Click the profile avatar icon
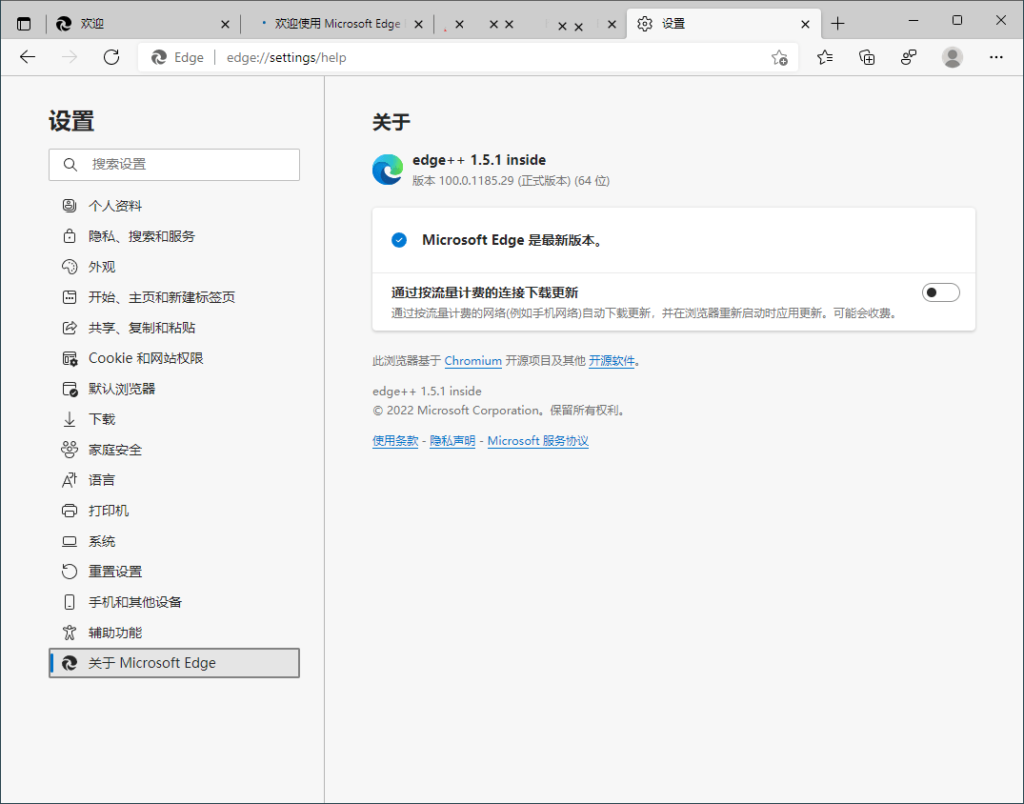Viewport: 1024px width, 804px height. (952, 57)
